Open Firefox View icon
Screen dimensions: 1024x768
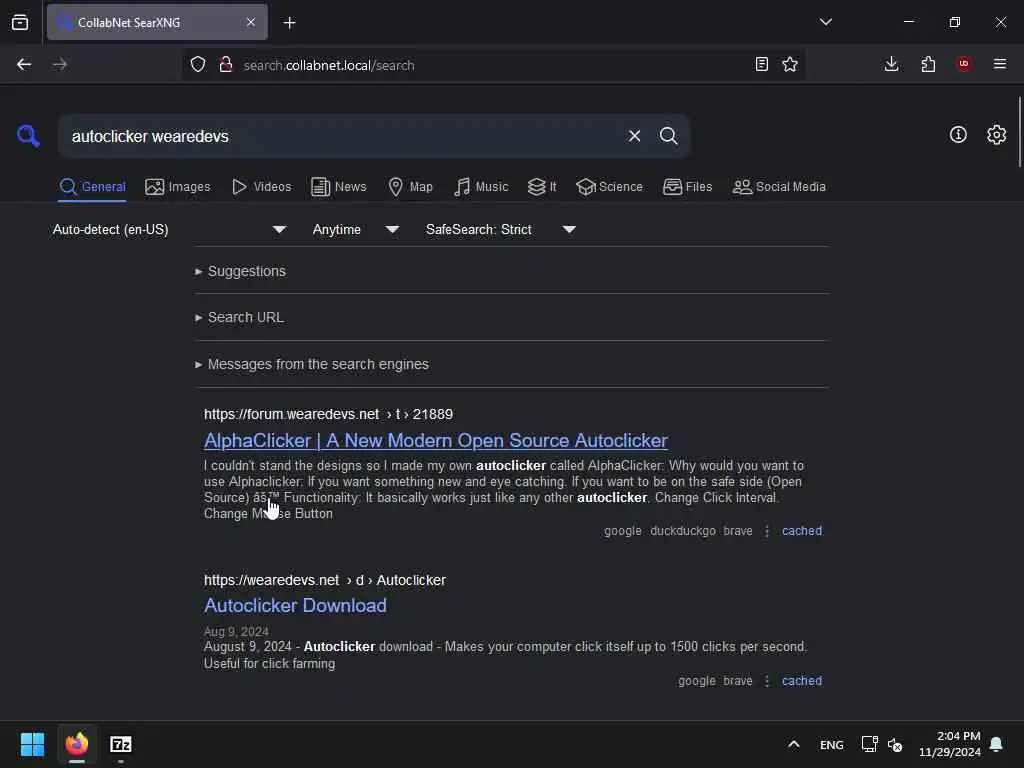tap(20, 23)
